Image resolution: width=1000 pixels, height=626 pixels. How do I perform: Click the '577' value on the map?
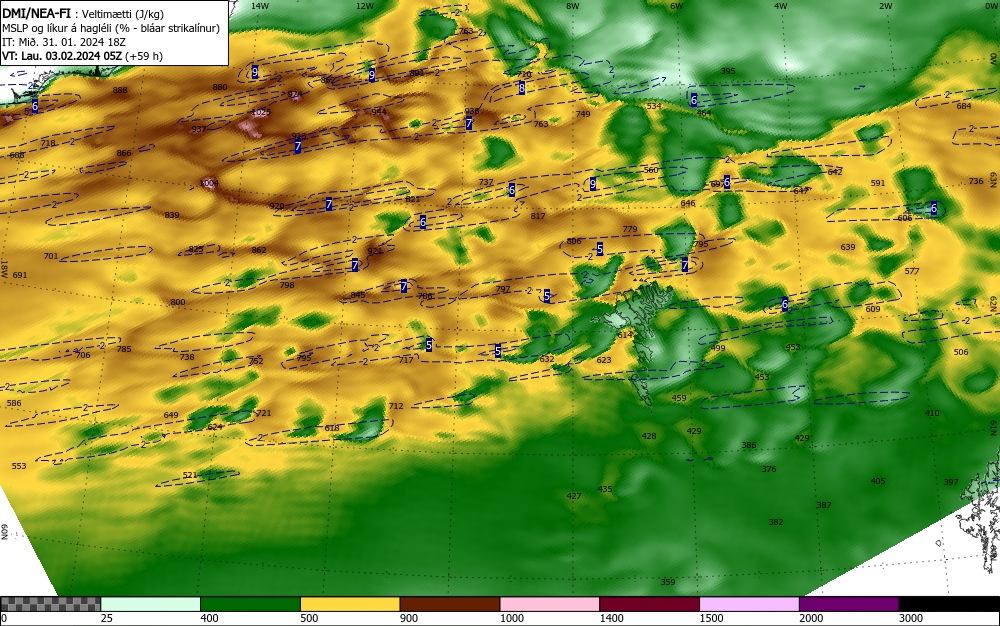[x=912, y=271]
